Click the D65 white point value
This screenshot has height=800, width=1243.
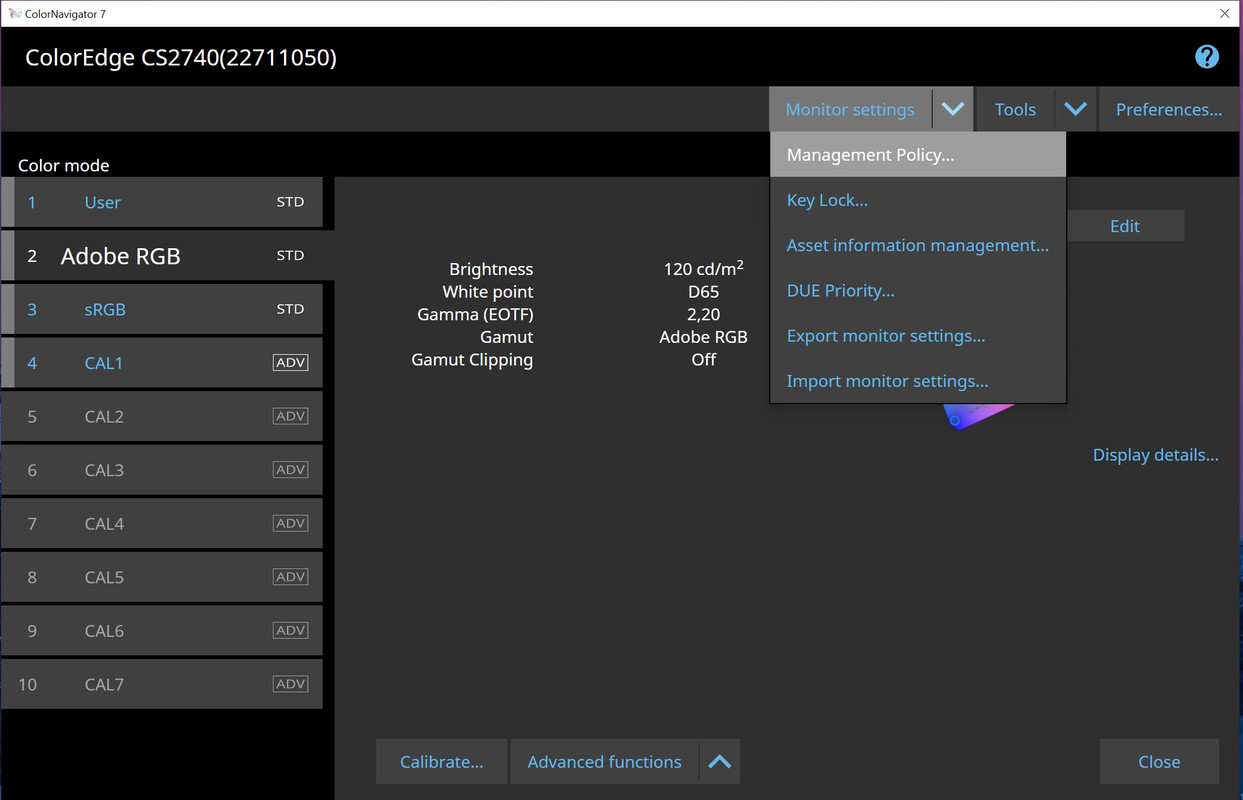pyautogui.click(x=703, y=292)
